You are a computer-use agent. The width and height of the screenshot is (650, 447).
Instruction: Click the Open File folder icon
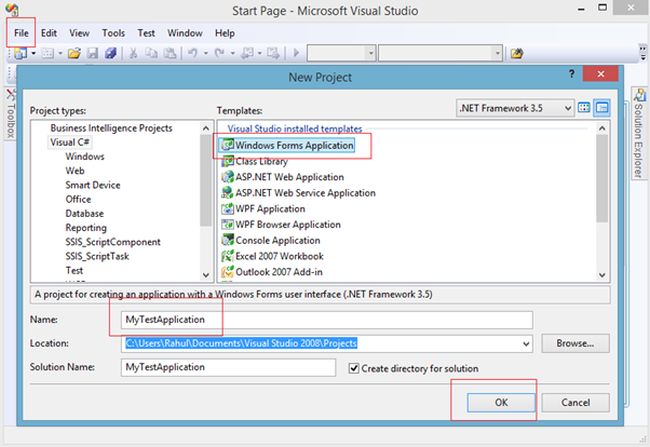tap(74, 53)
